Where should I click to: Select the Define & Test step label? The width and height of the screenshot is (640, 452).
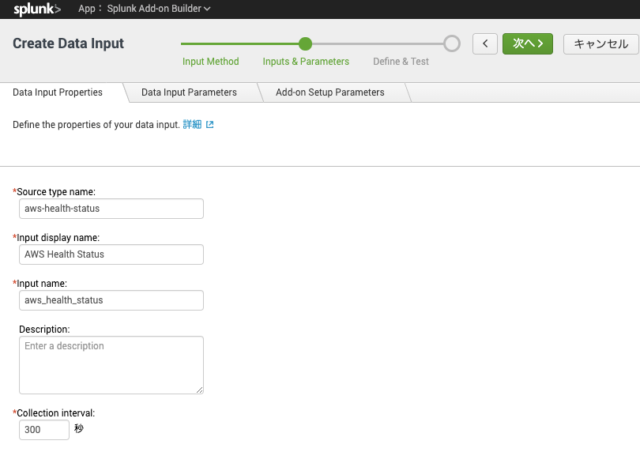tap(401, 61)
